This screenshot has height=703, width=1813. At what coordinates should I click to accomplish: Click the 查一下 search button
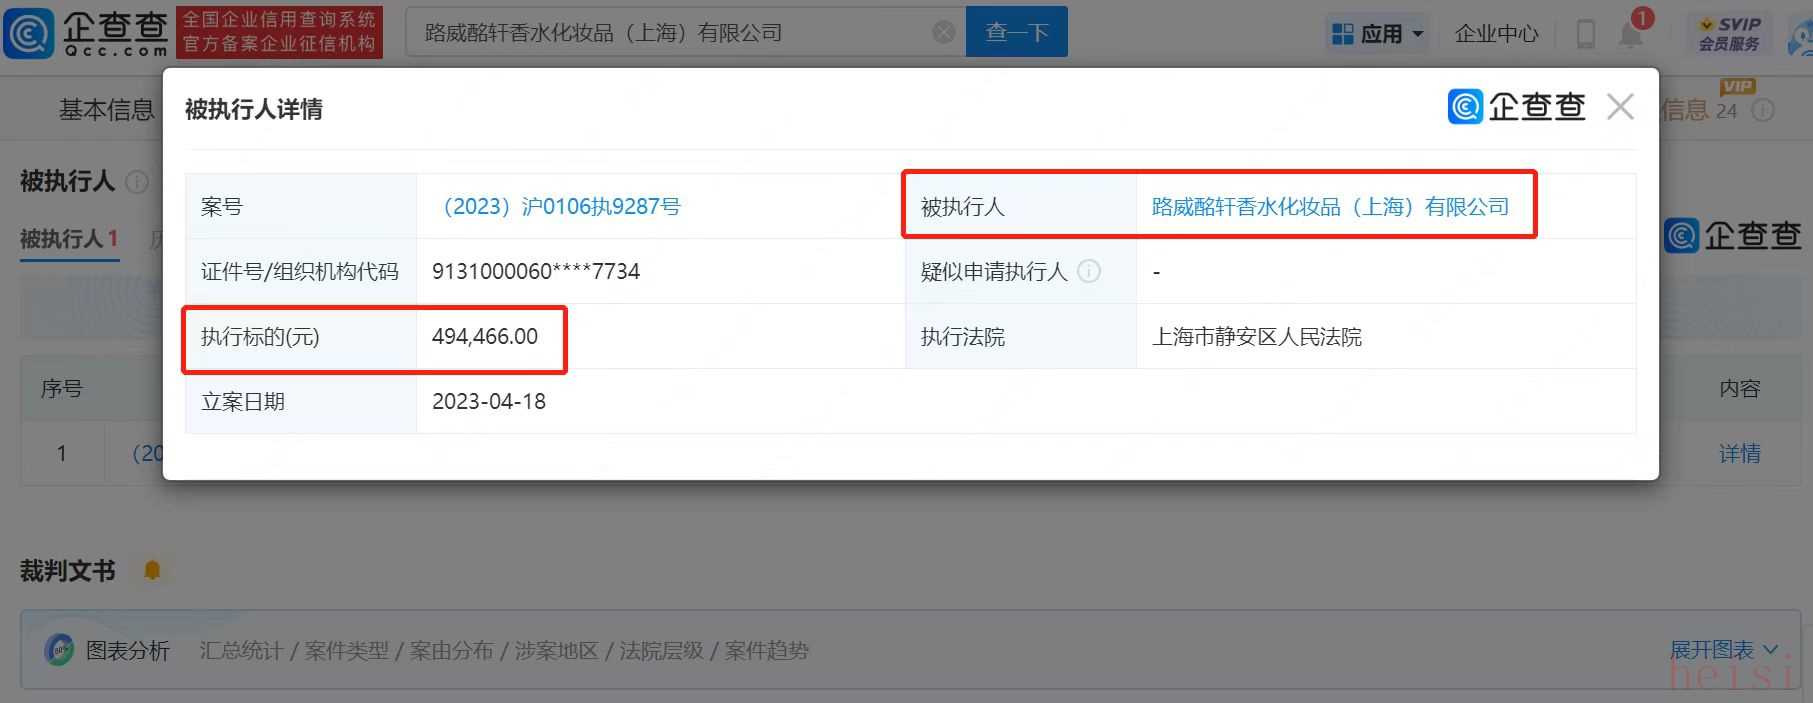click(1016, 33)
